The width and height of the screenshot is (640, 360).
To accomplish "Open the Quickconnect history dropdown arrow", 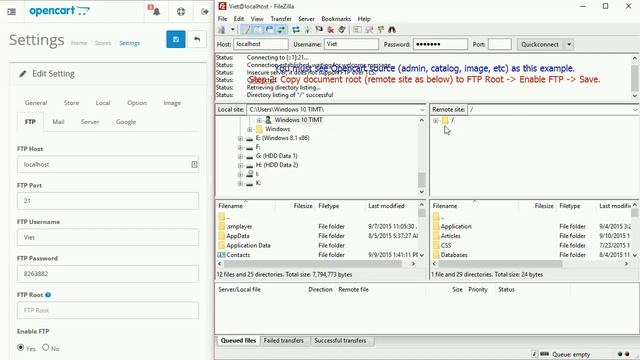I will (x=569, y=44).
